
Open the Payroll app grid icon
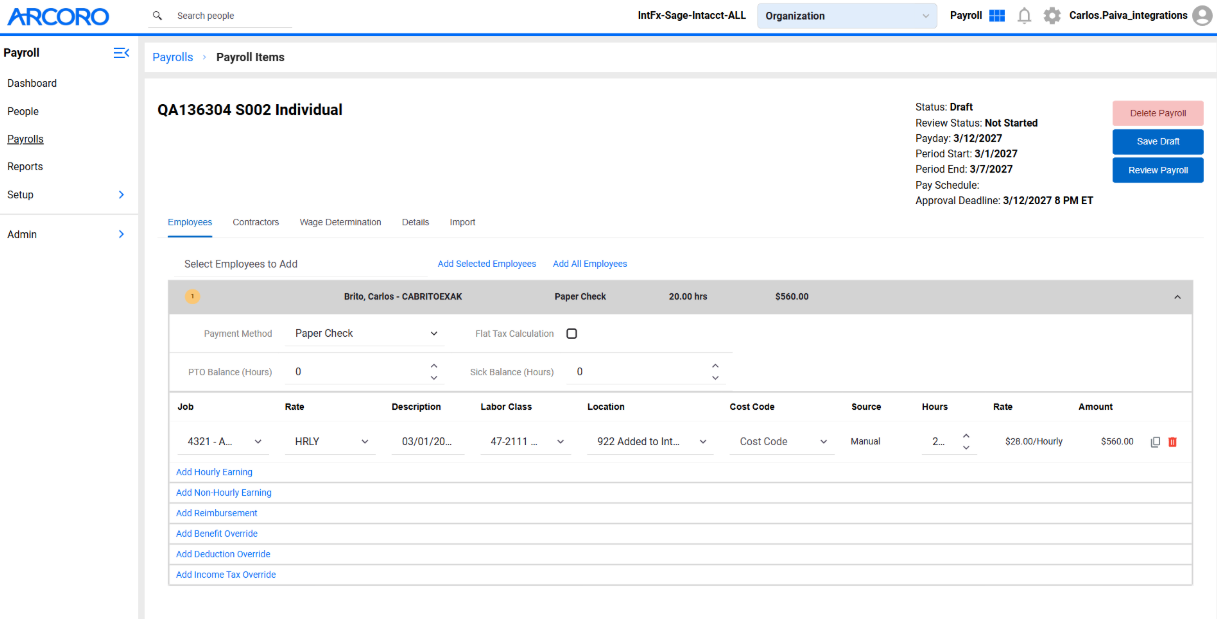point(997,16)
